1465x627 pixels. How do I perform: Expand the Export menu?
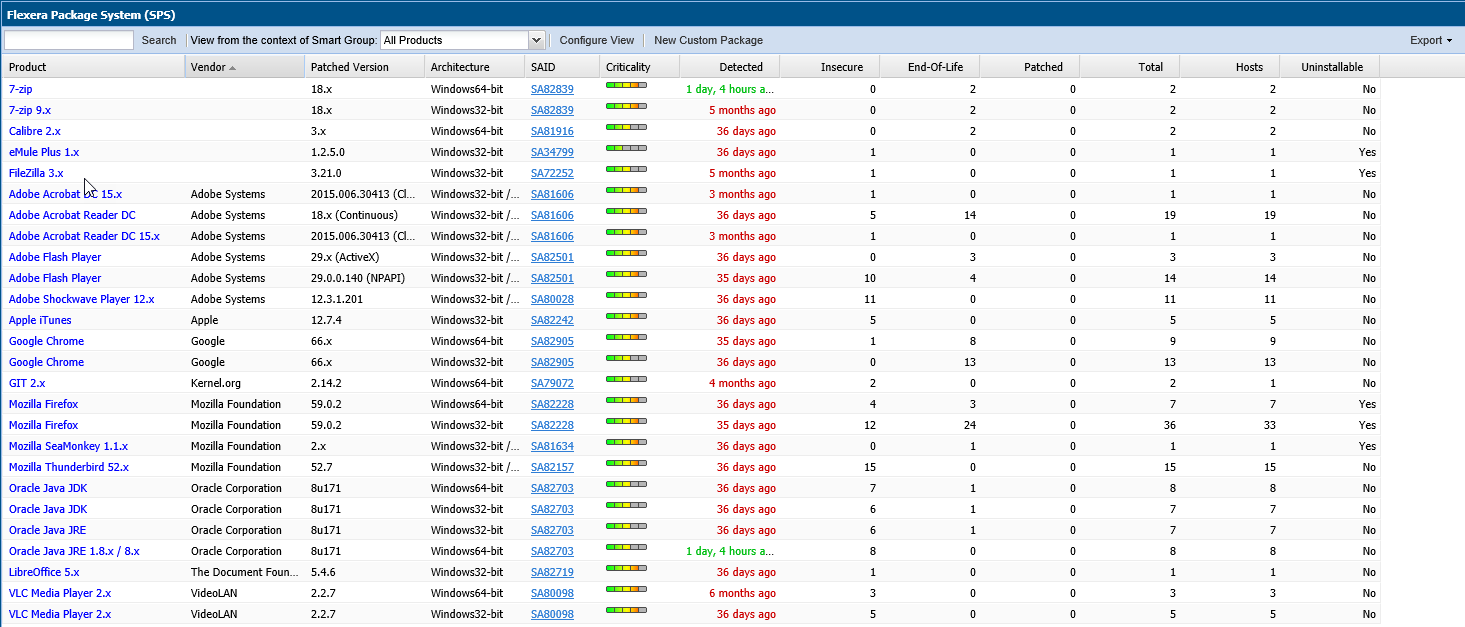tap(1431, 40)
